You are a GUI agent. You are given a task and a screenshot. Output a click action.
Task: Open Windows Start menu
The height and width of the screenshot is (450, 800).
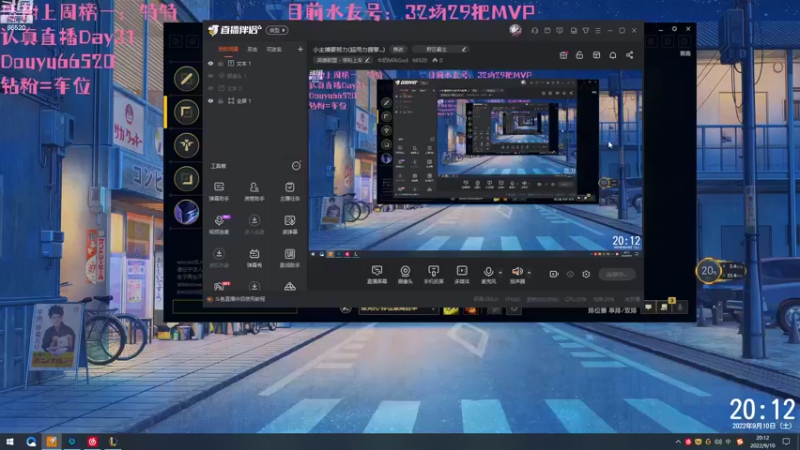9,441
